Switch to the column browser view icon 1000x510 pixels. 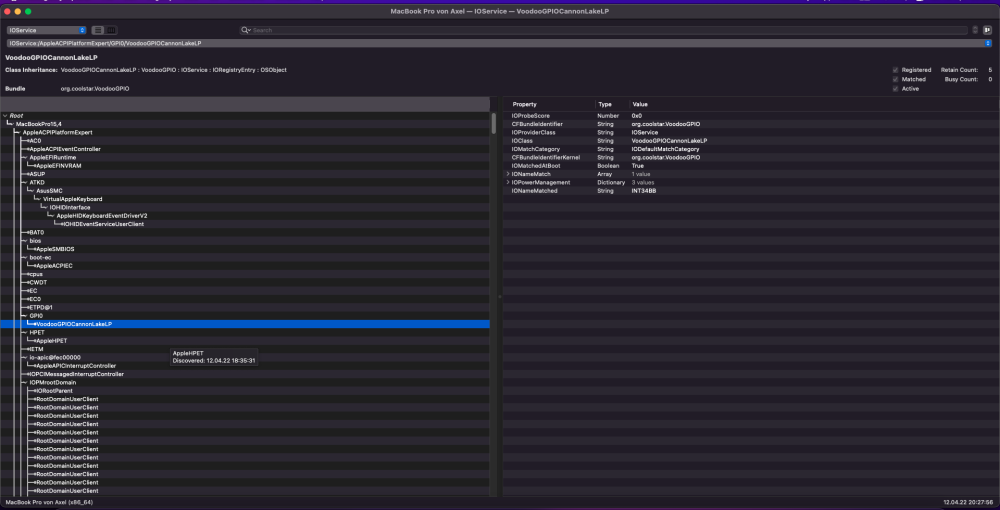point(110,30)
